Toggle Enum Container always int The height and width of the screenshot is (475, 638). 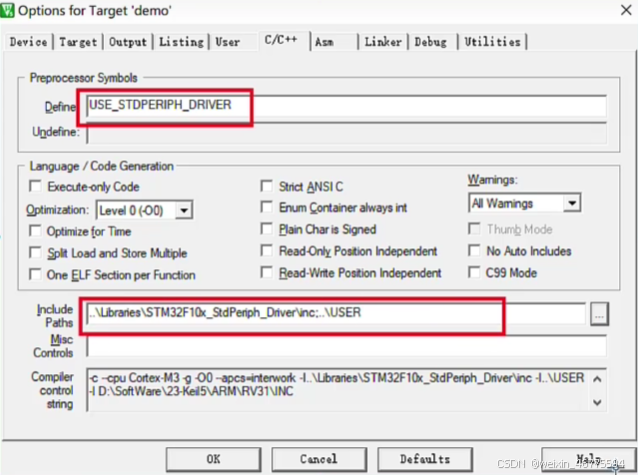[267, 207]
